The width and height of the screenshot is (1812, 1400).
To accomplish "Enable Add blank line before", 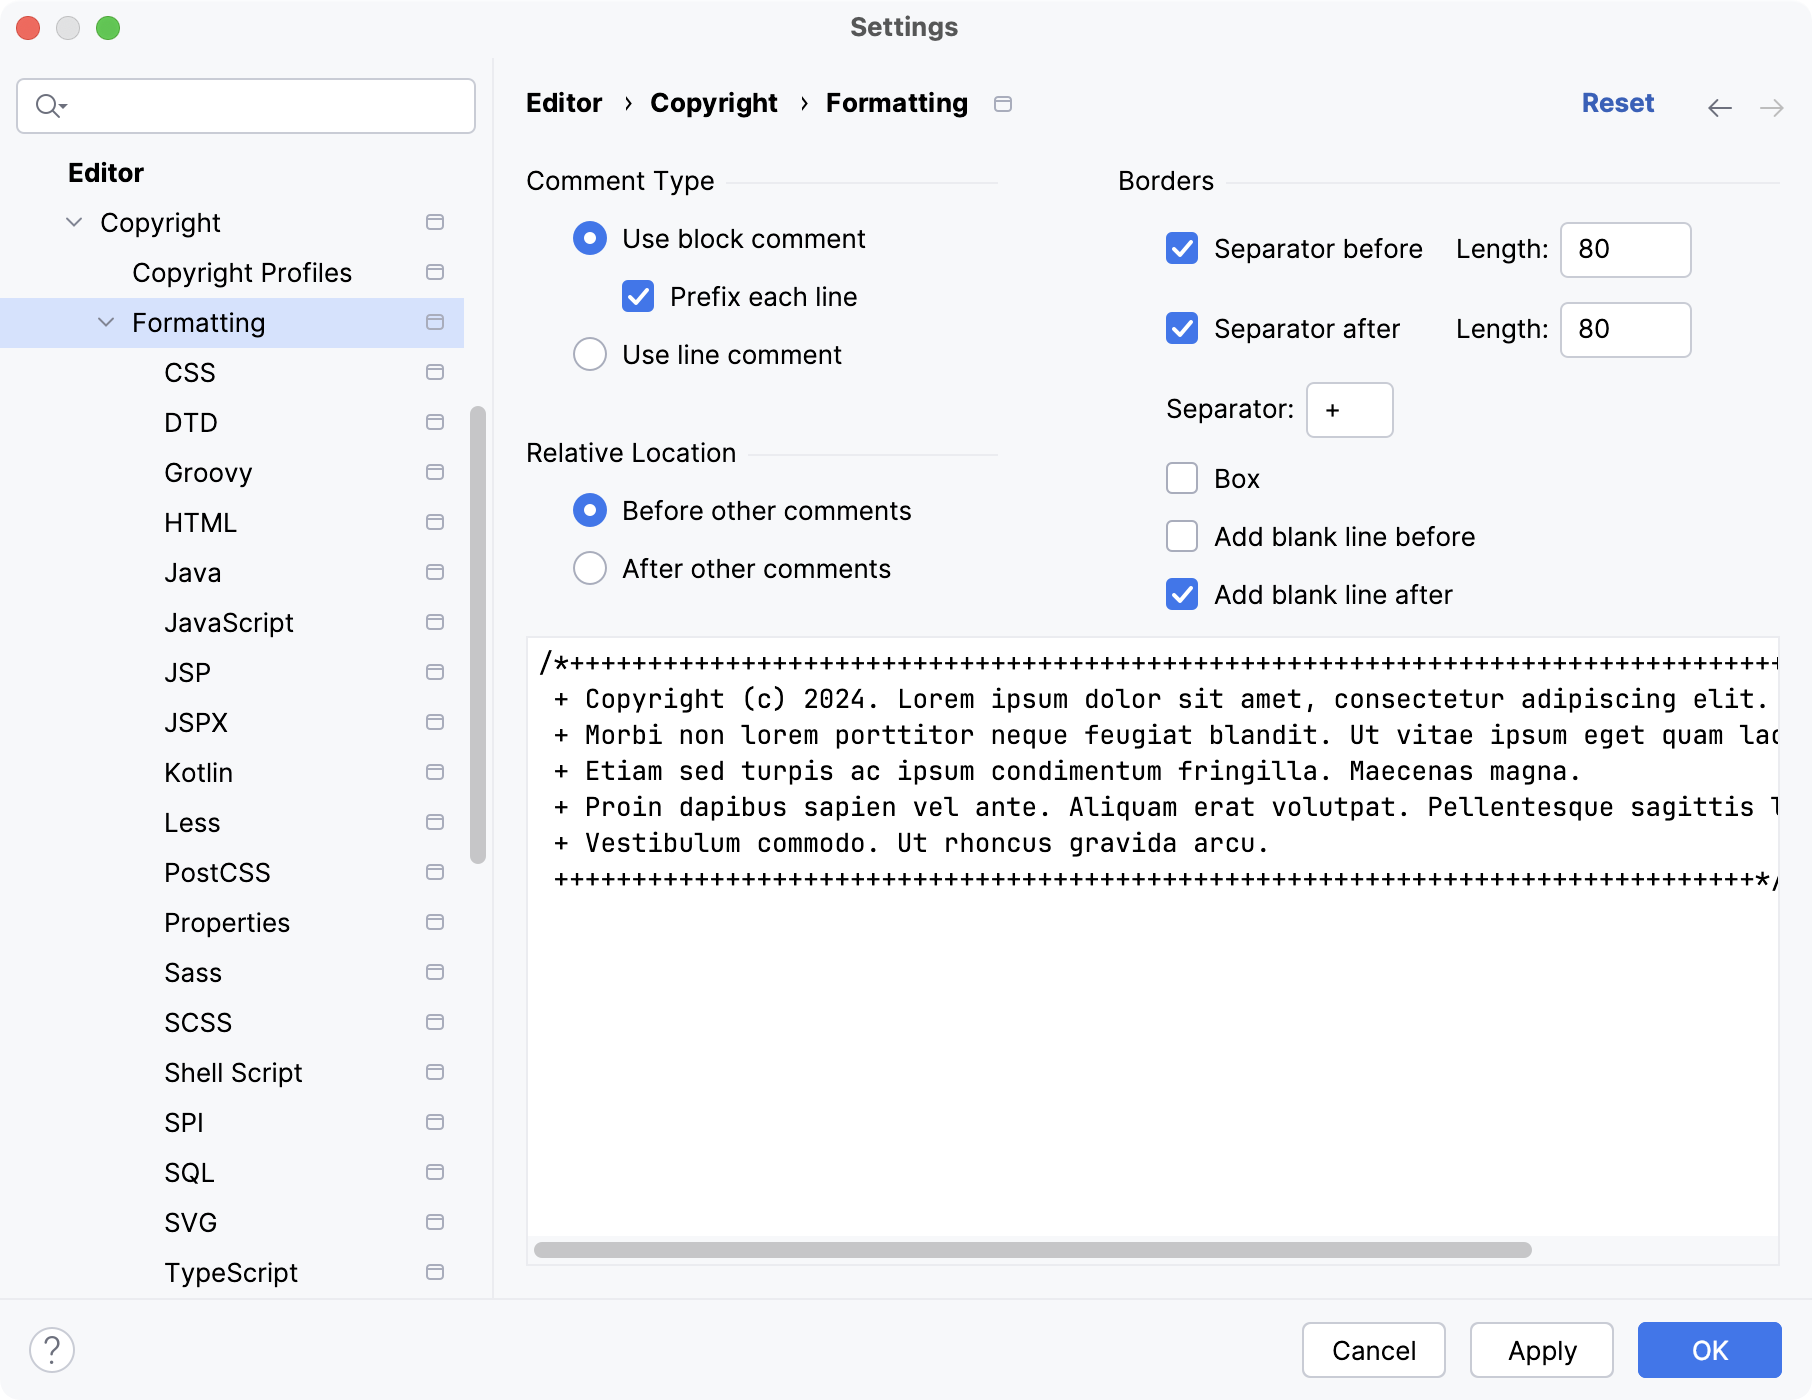I will [1181, 536].
